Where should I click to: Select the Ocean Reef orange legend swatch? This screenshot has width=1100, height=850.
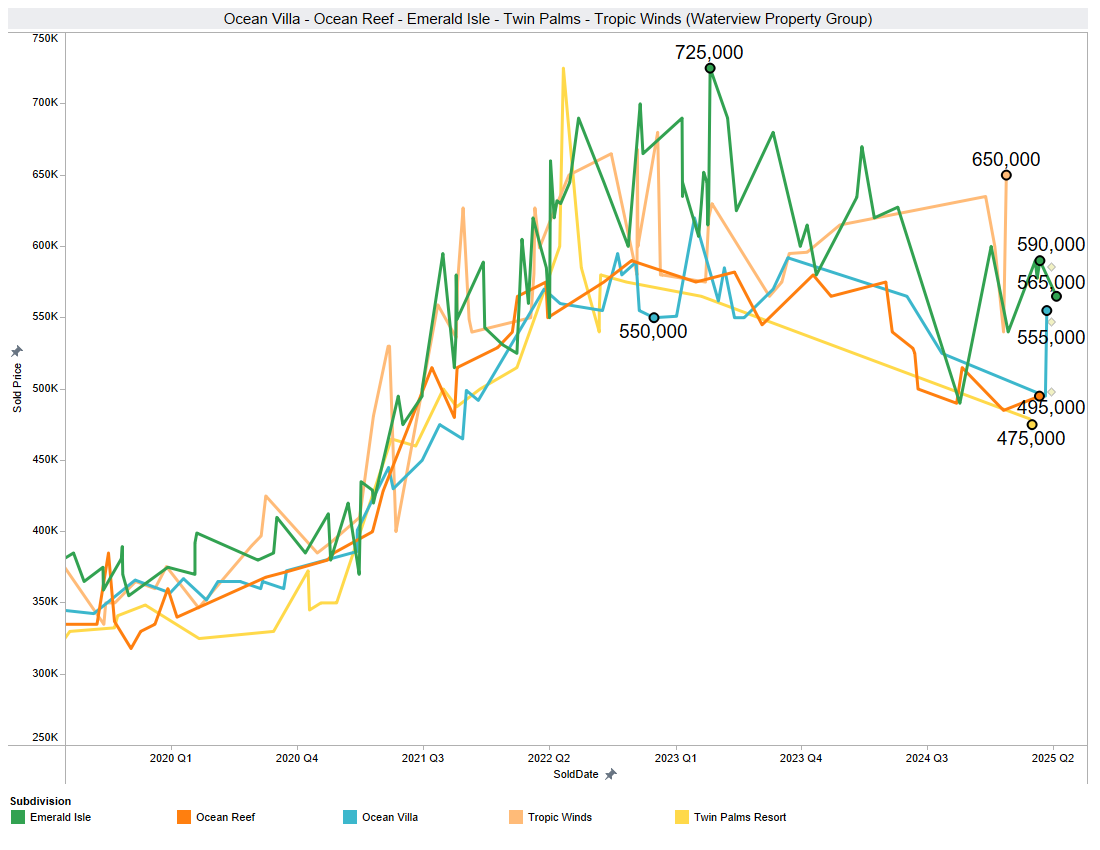(184, 817)
